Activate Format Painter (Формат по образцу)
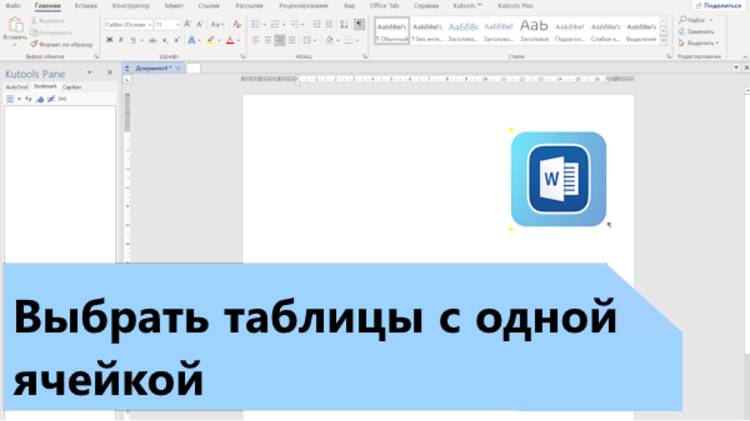This screenshot has height=421, width=750. click(61, 44)
